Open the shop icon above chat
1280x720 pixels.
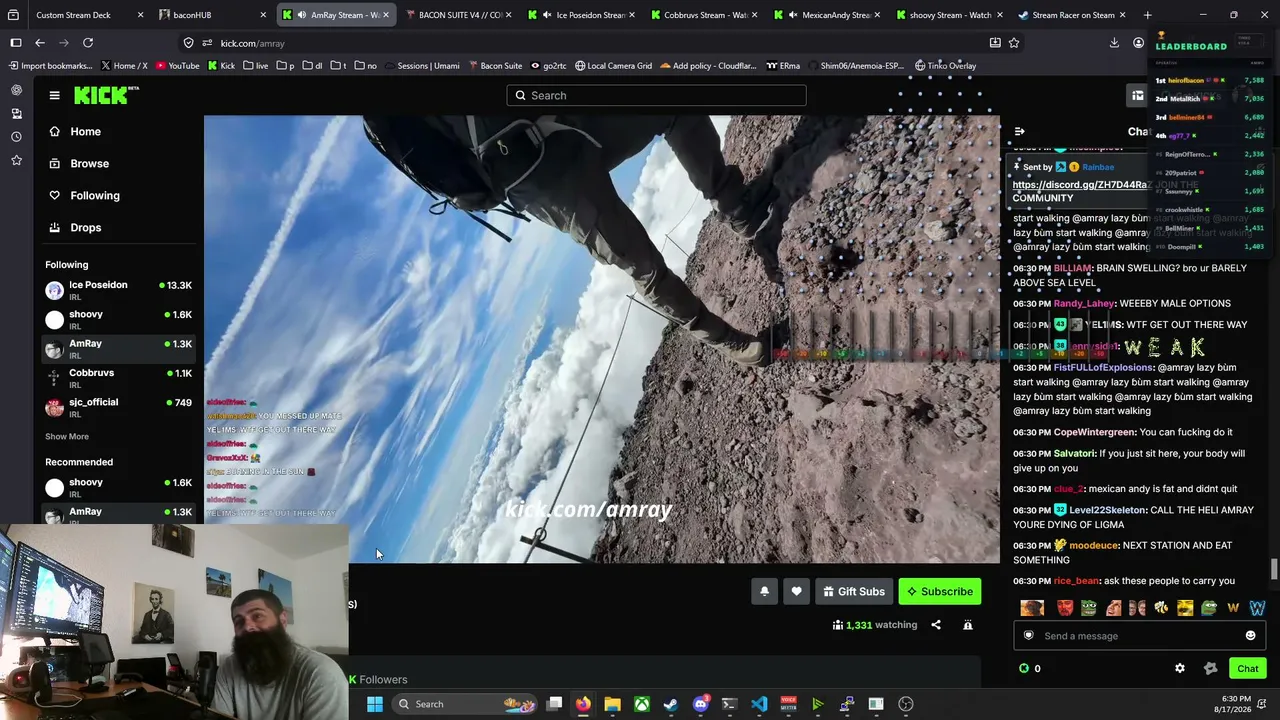1138,95
